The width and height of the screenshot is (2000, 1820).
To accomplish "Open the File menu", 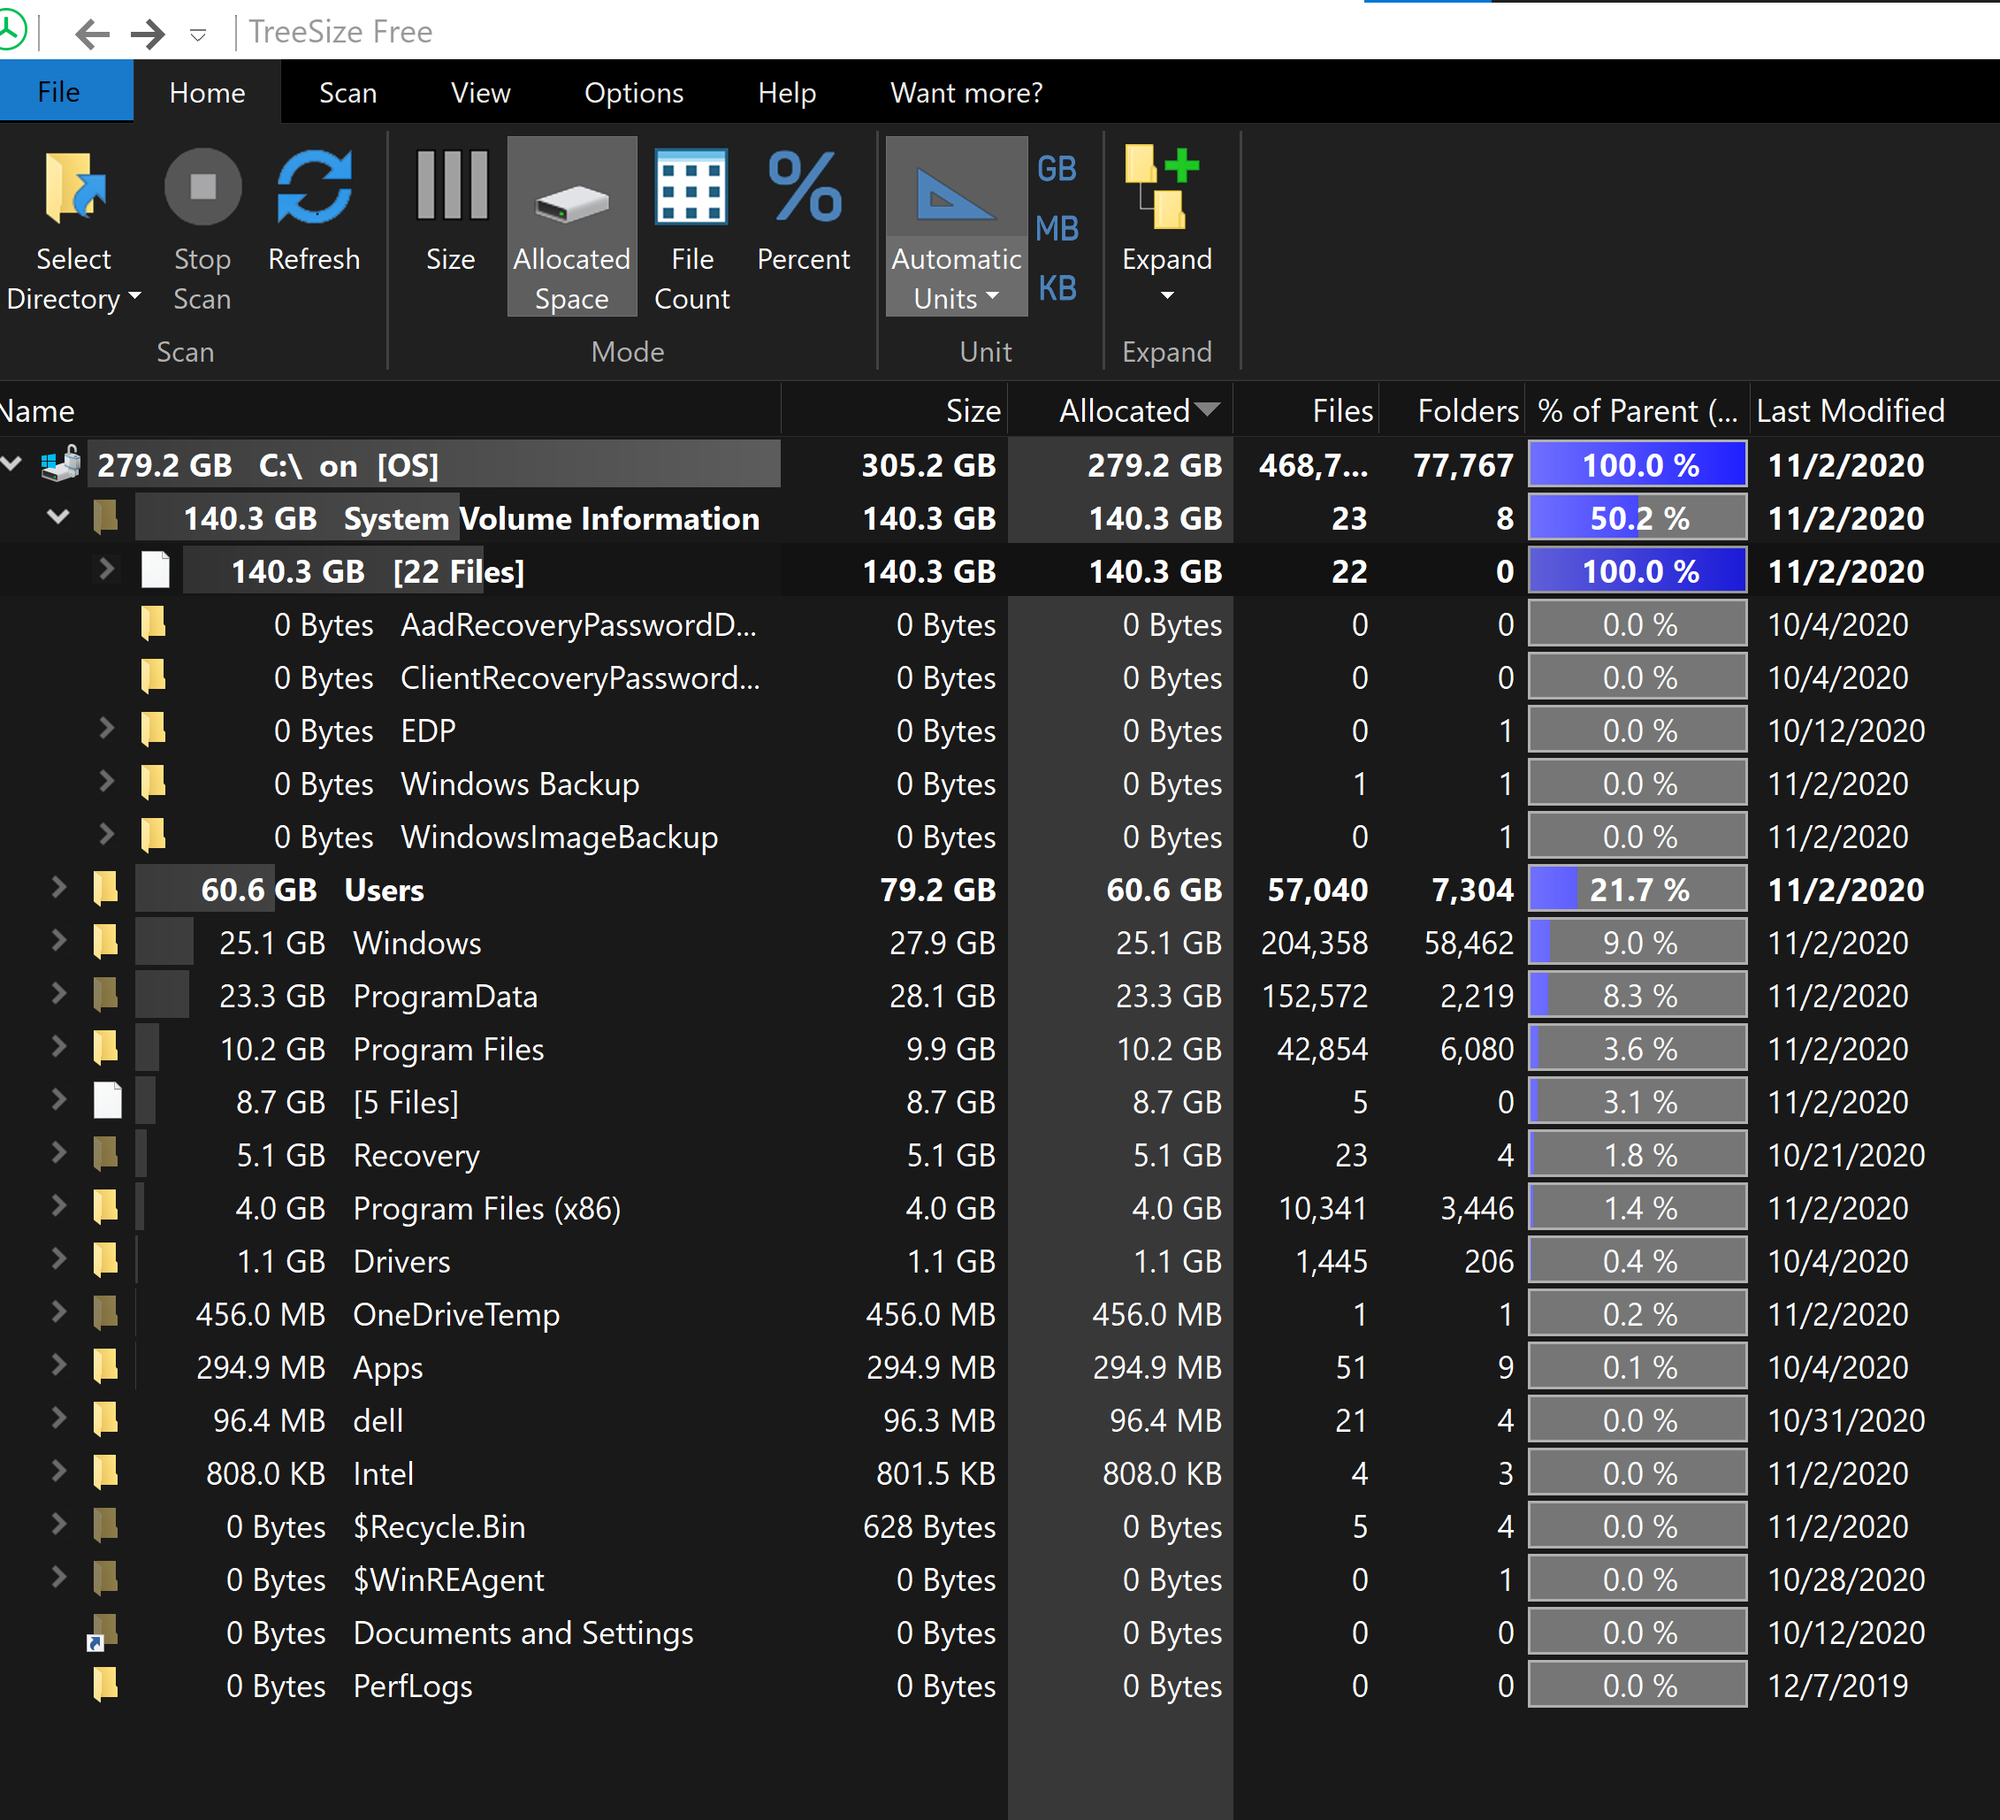I will [59, 92].
